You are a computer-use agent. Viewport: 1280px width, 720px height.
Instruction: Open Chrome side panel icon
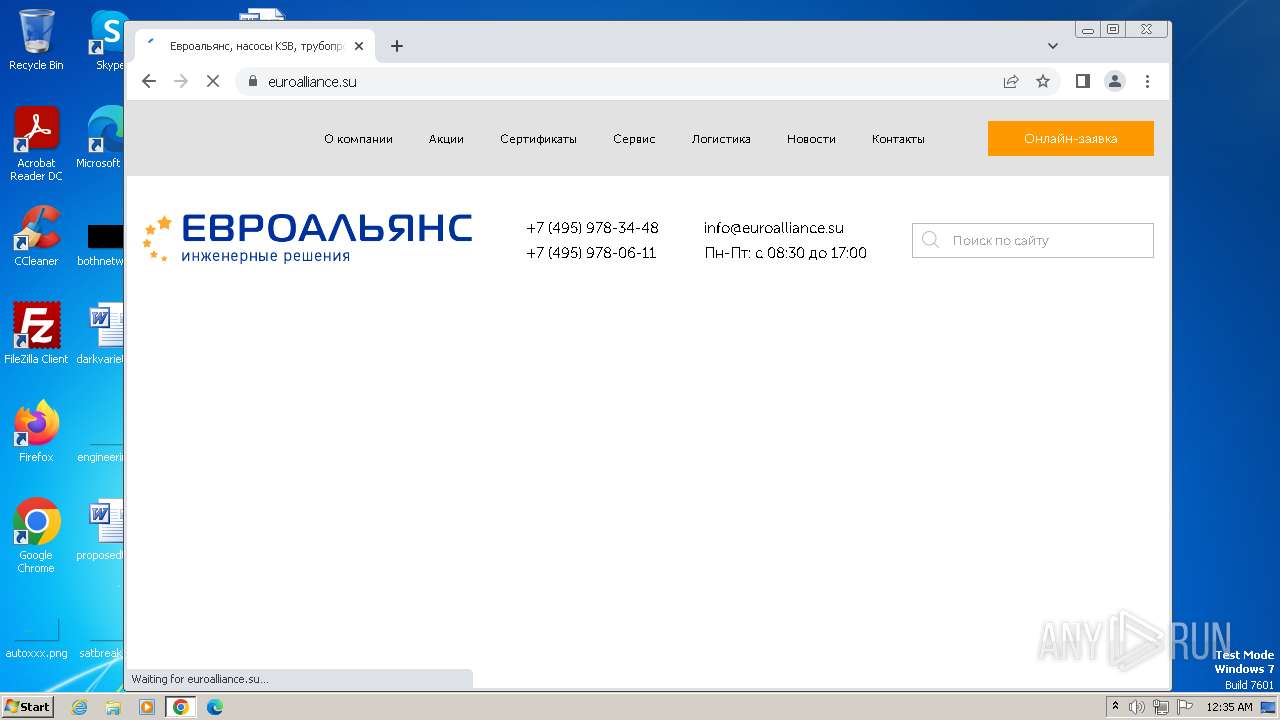(x=1082, y=81)
